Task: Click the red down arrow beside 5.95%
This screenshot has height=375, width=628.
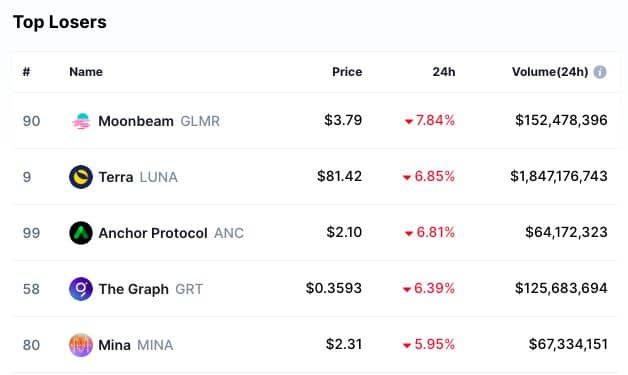Action: click(407, 345)
